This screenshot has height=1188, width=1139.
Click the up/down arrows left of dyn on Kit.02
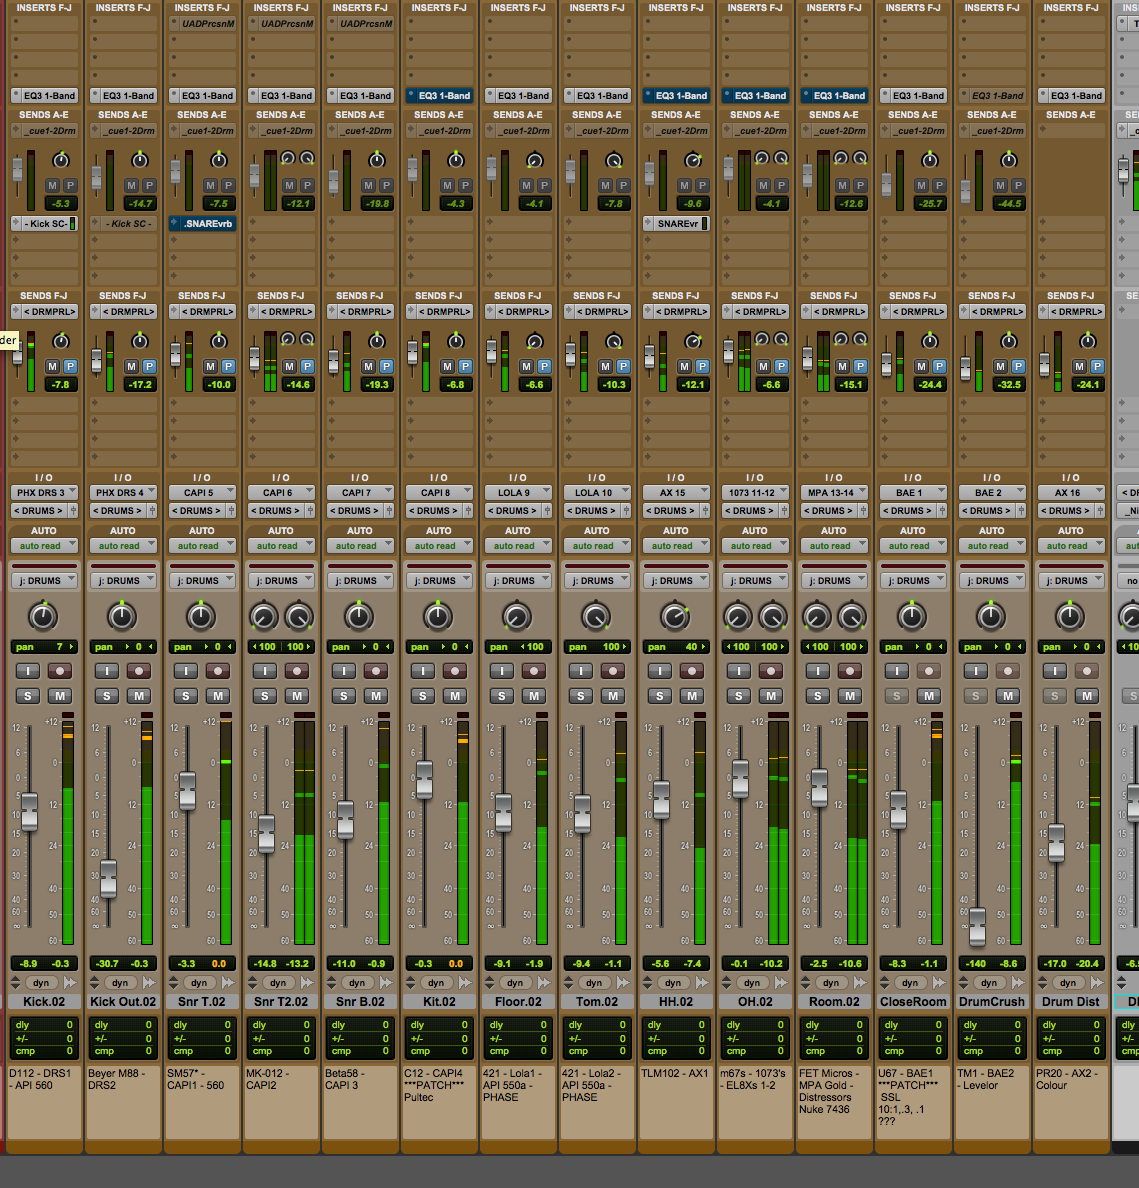410,983
